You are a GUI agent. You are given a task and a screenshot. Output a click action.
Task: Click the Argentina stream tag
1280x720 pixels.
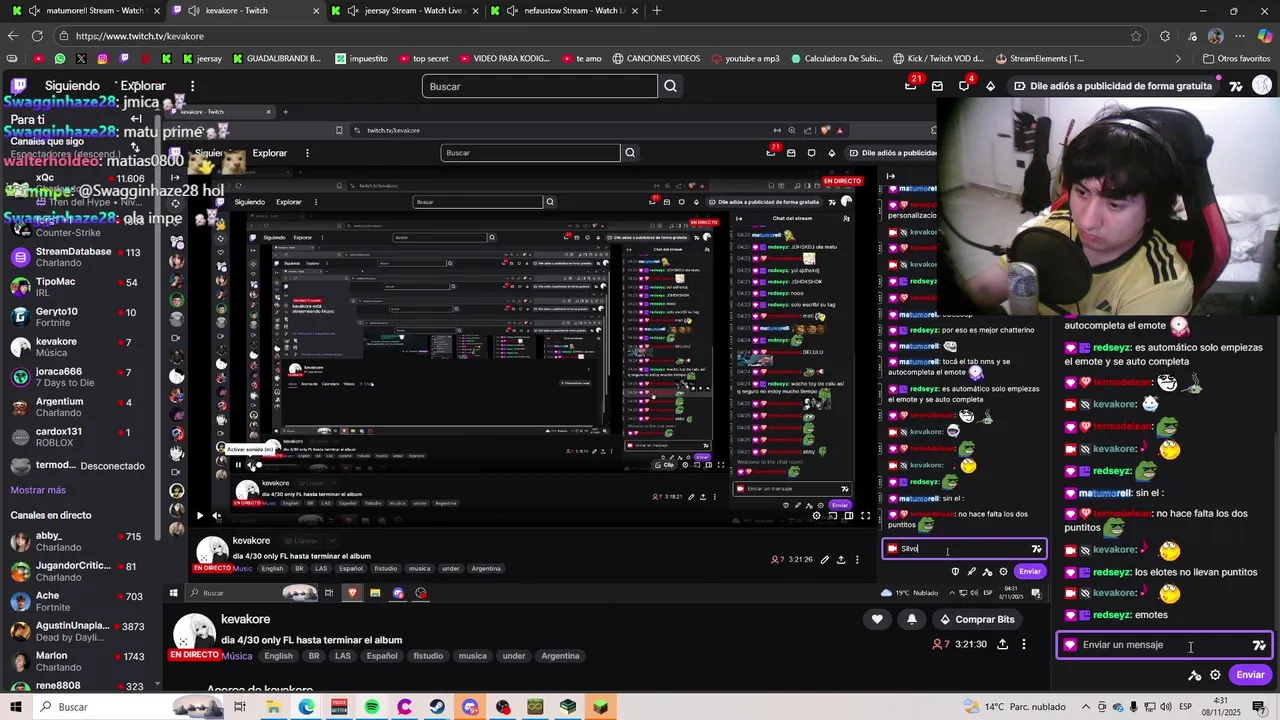[x=560, y=656]
